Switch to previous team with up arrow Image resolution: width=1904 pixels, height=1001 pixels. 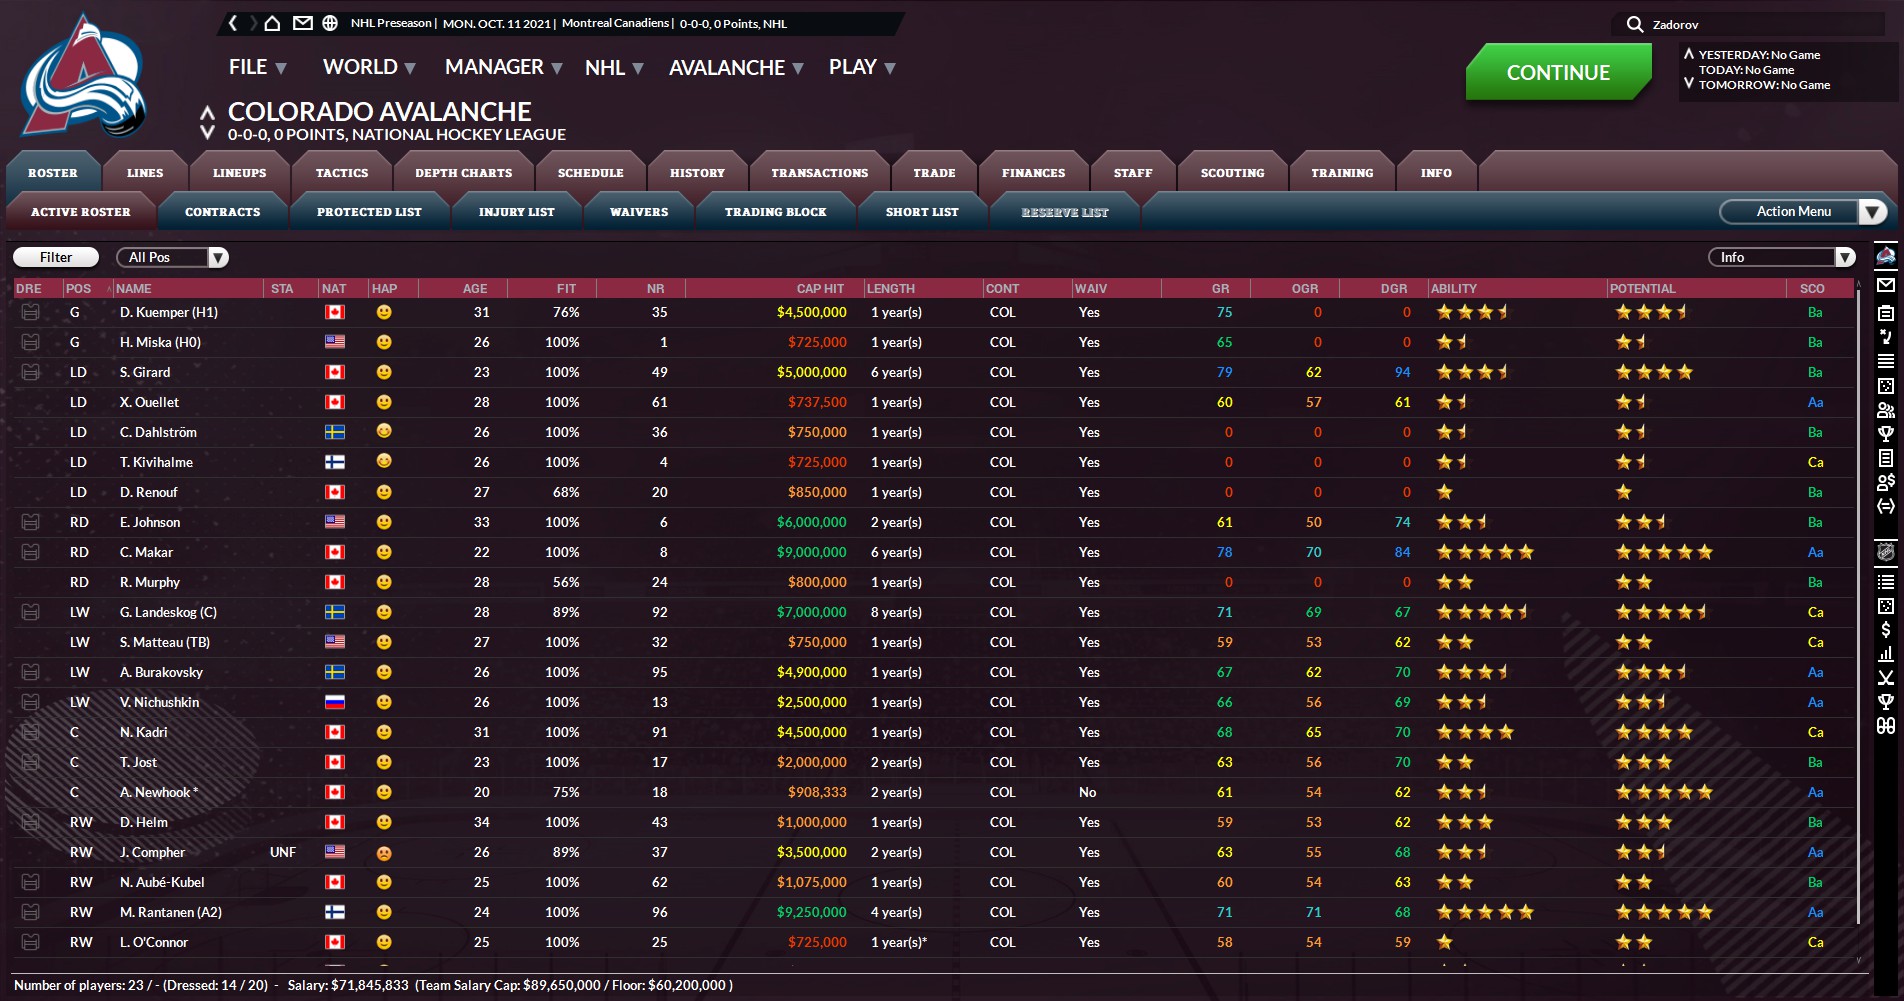point(207,112)
